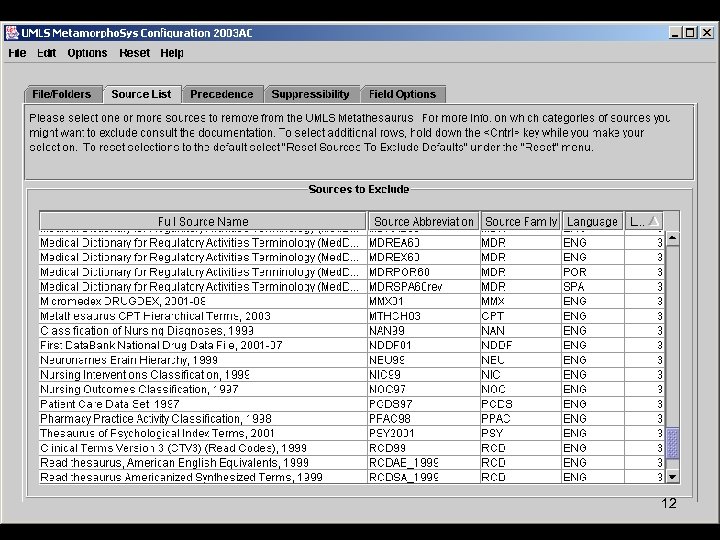The width and height of the screenshot is (720, 540).
Task: Click the UMLS MetamorphoSys title bar icon
Action: point(12,33)
